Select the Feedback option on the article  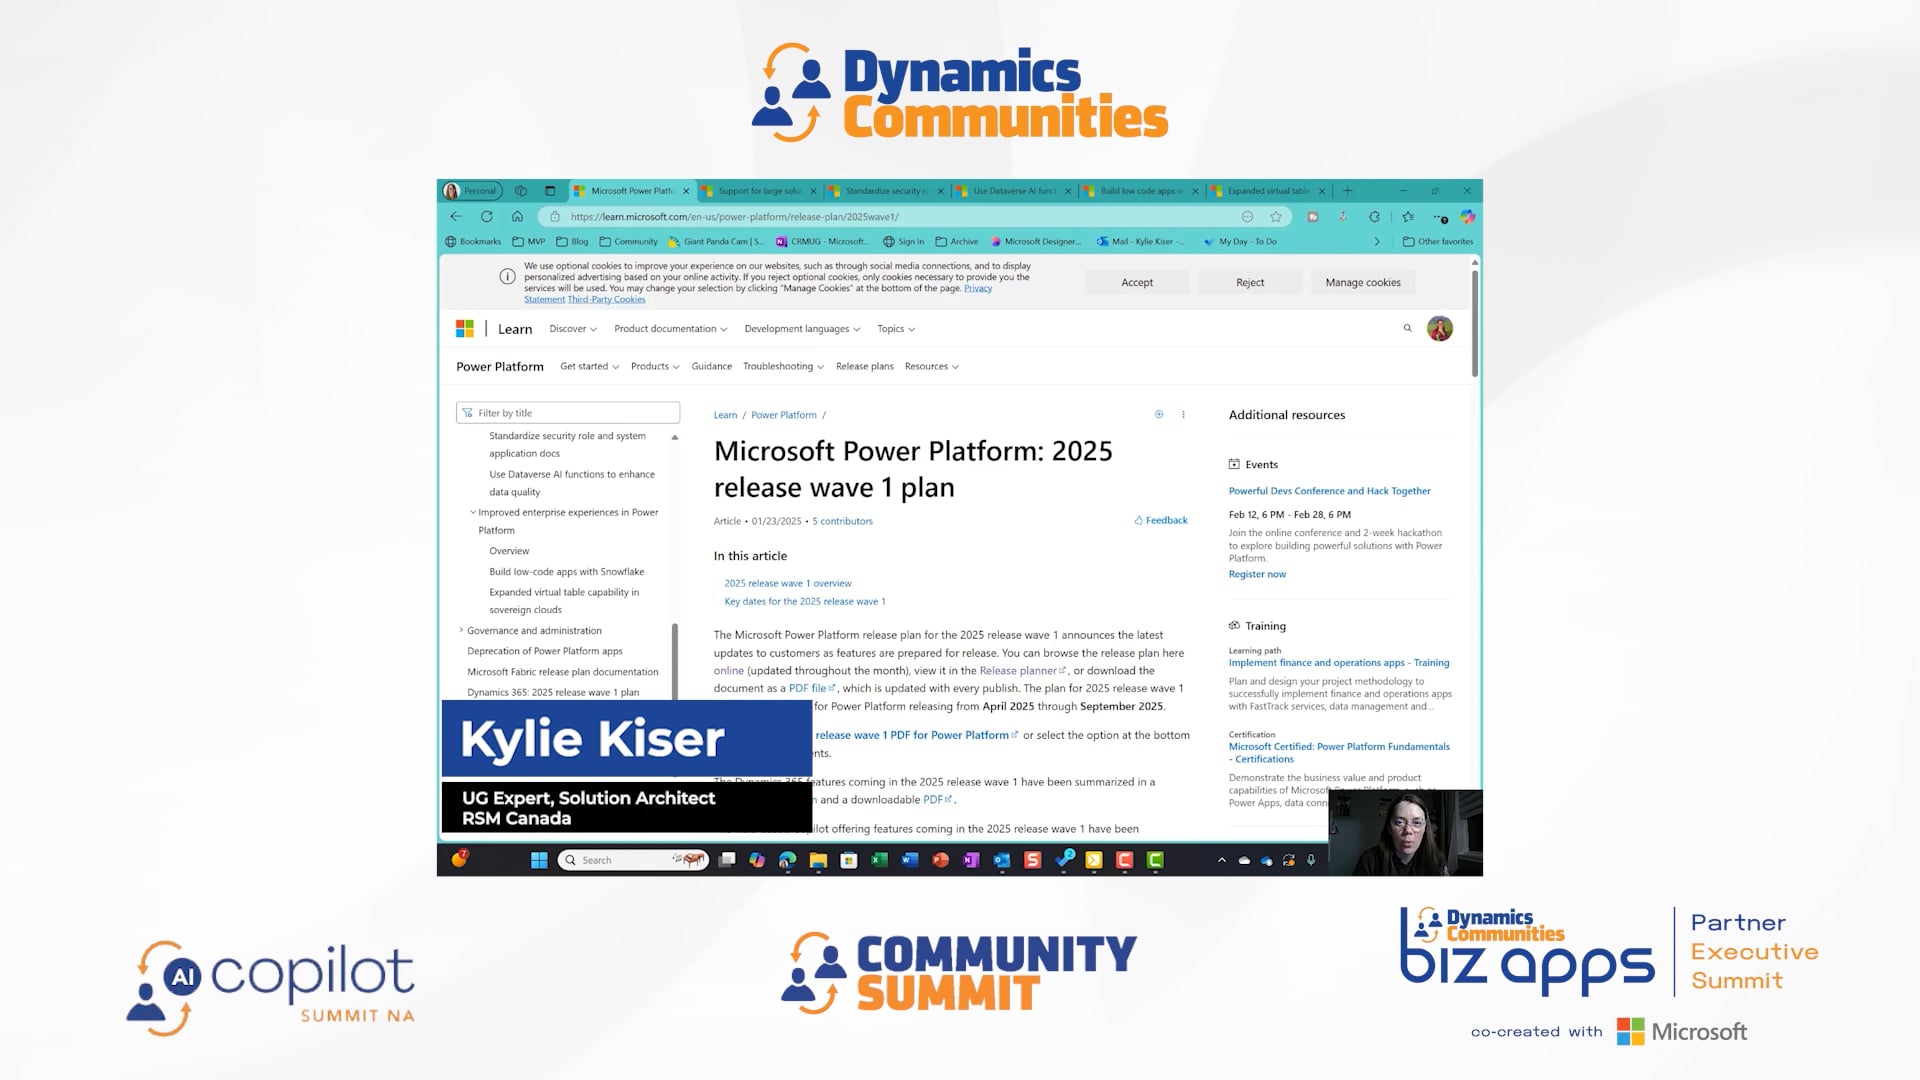click(x=1160, y=520)
